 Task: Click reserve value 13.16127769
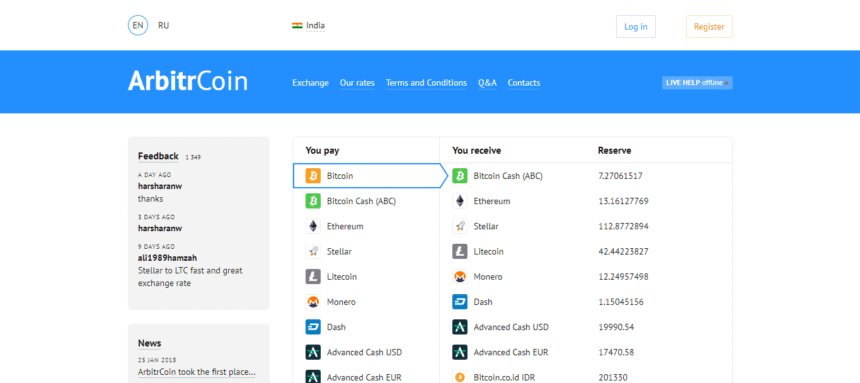tap(624, 201)
